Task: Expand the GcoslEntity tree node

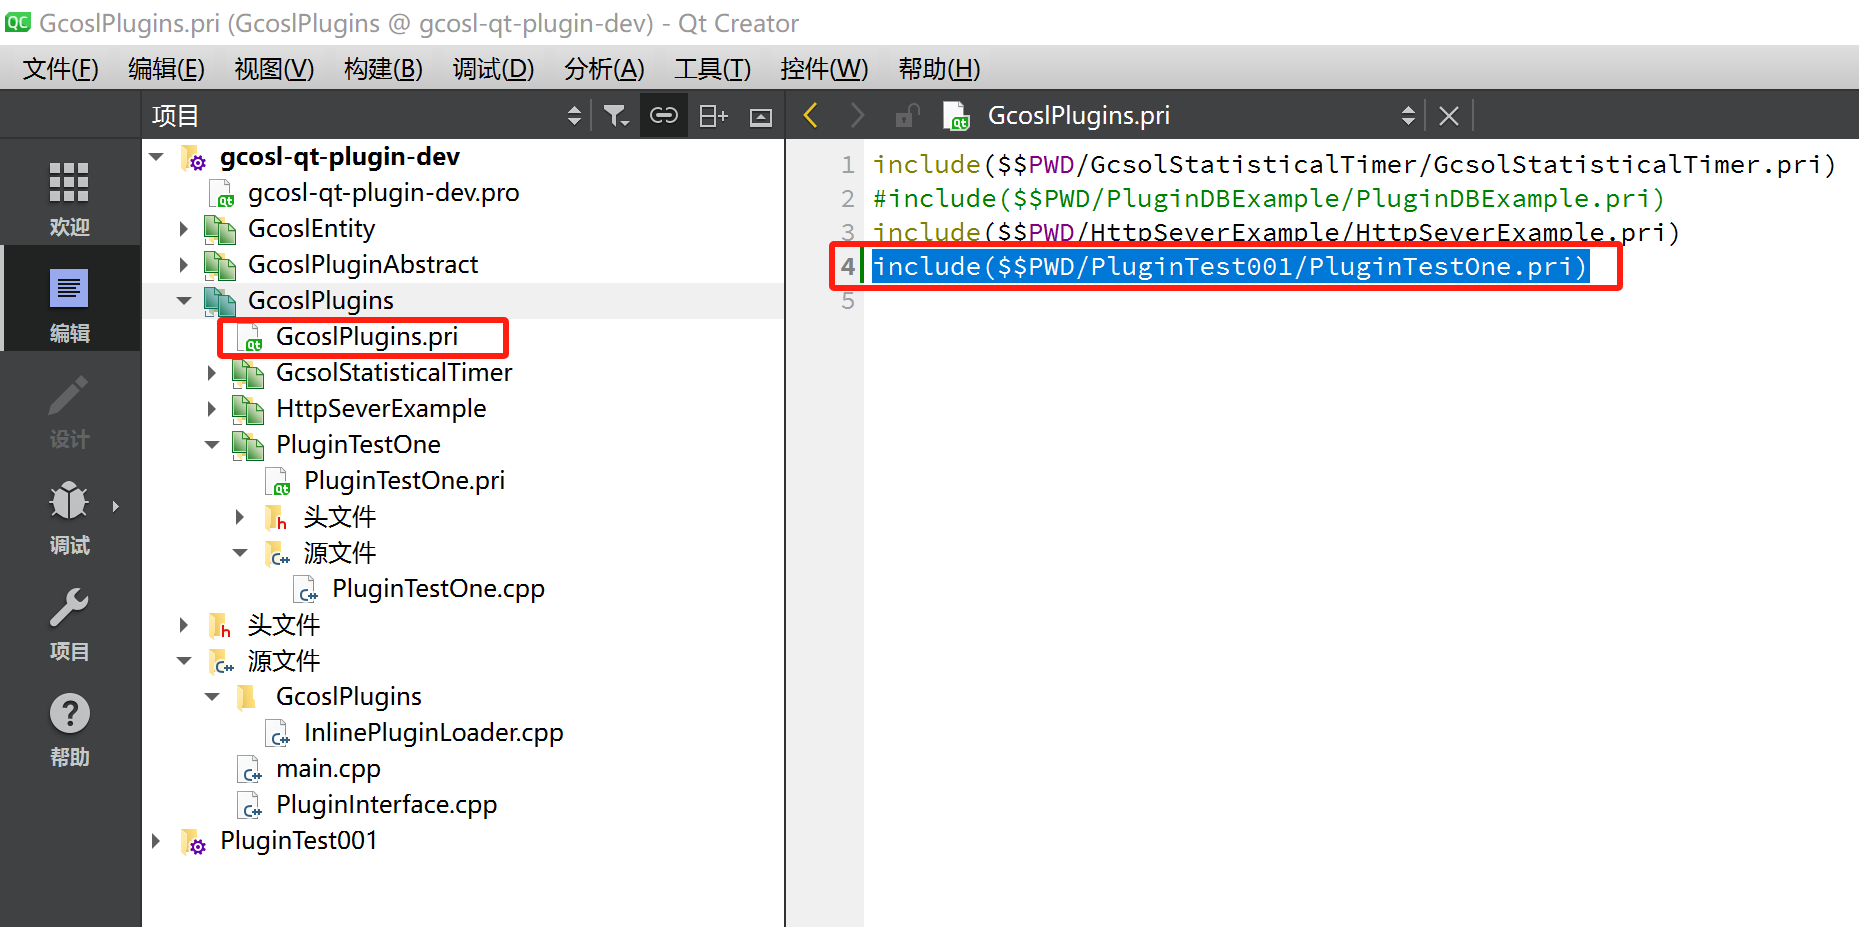Action: [183, 229]
